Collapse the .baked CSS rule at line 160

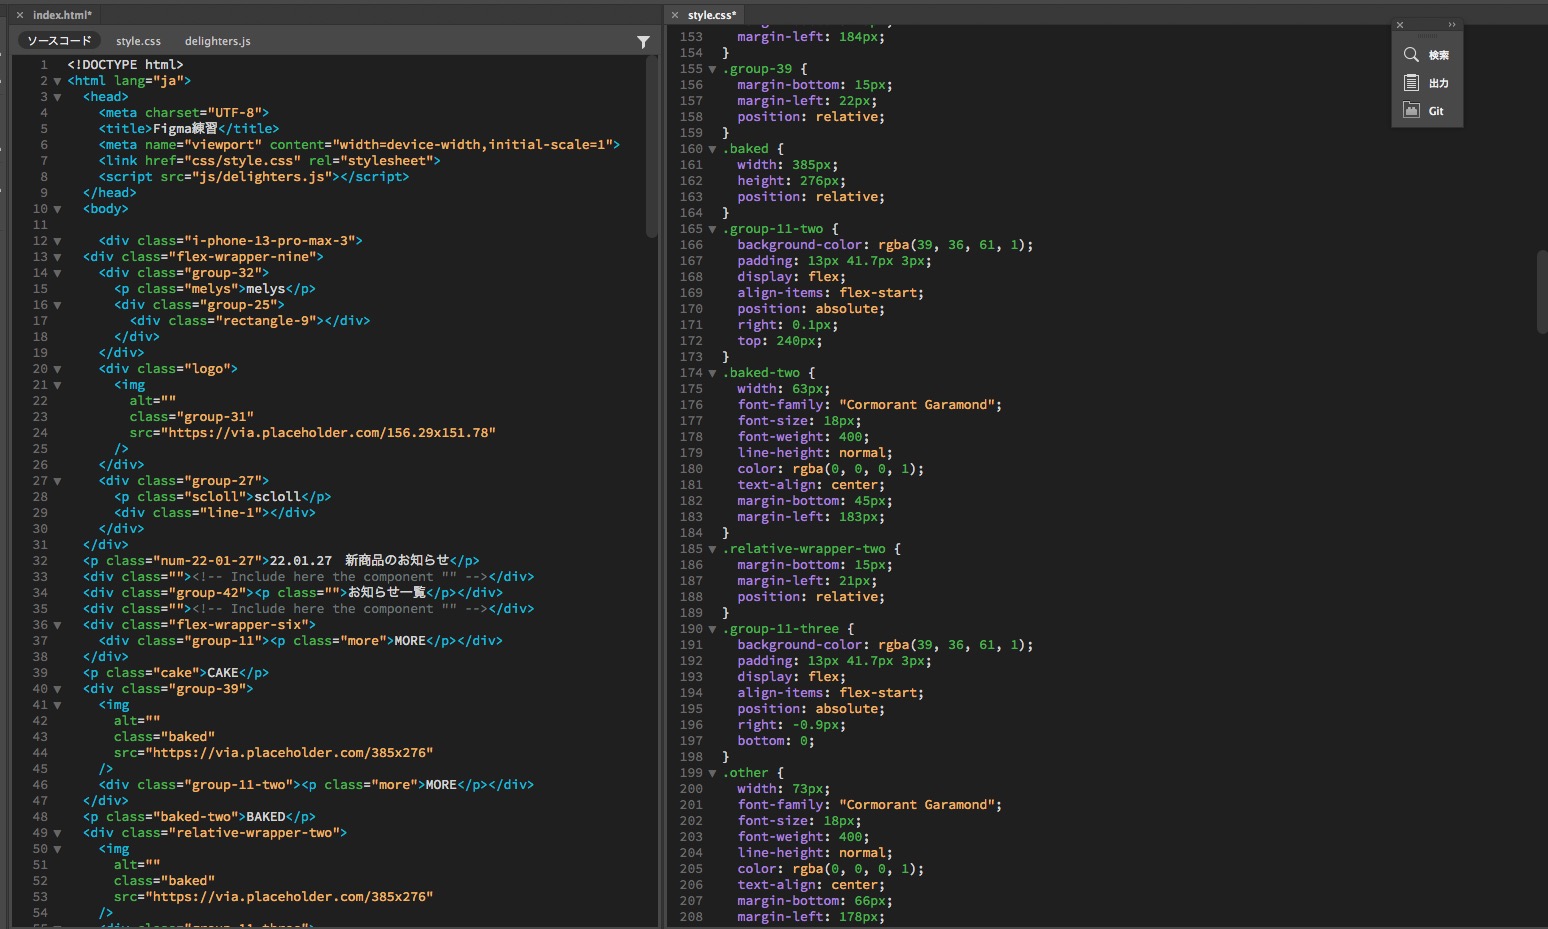tap(712, 149)
